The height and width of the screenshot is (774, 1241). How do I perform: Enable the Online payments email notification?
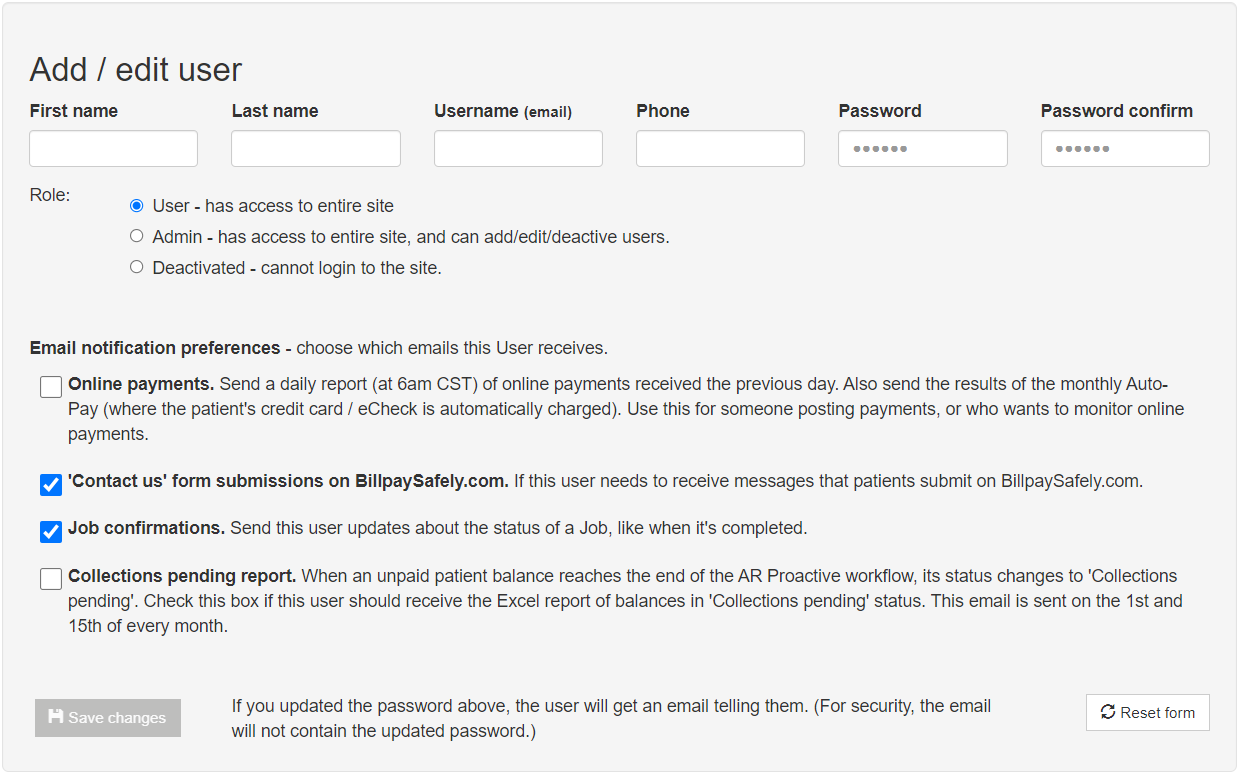(50, 386)
